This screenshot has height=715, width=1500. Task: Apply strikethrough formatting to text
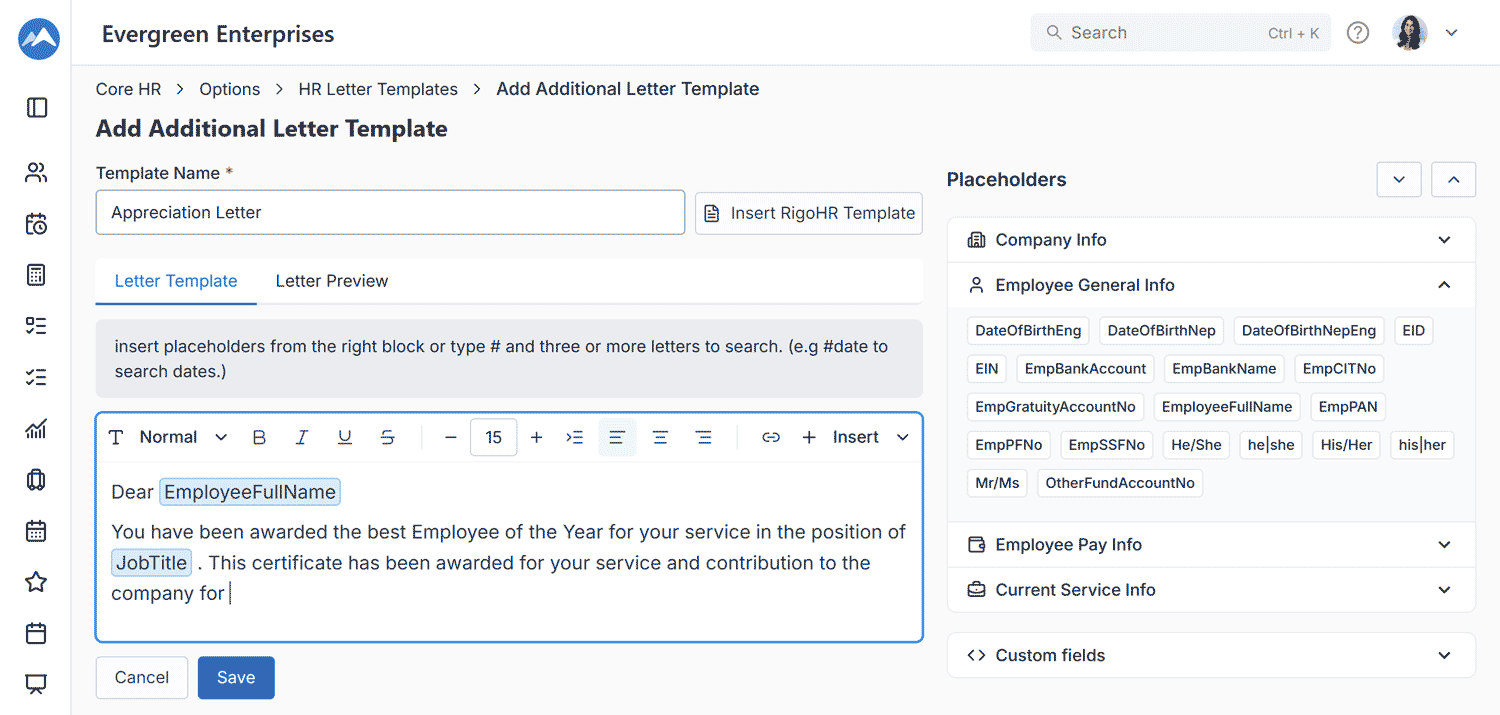388,437
